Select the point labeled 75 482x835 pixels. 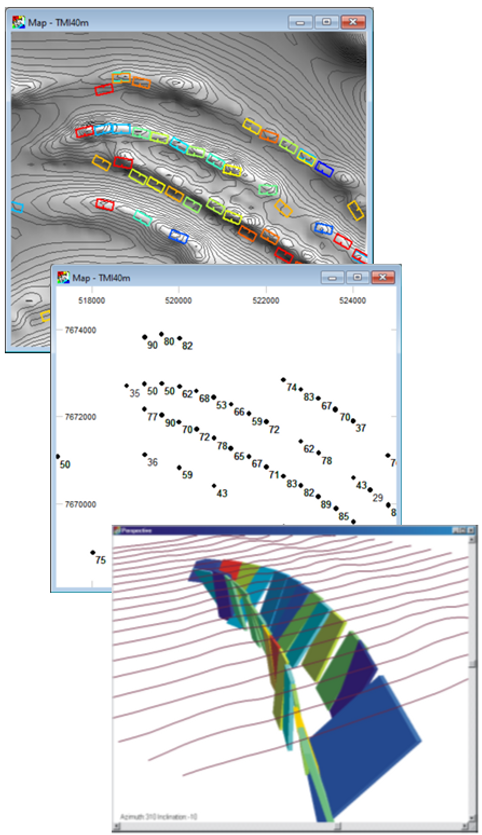tap(93, 553)
